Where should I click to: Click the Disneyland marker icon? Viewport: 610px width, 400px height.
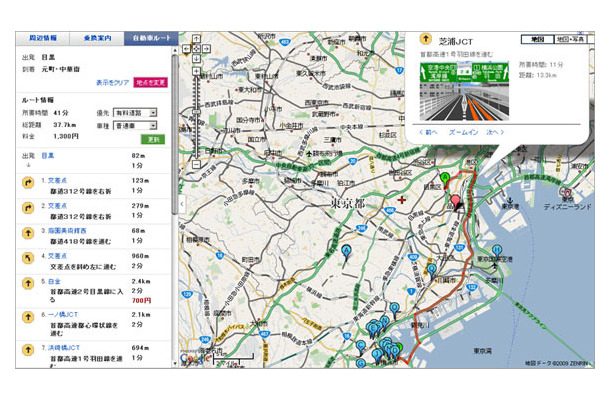click(566, 192)
